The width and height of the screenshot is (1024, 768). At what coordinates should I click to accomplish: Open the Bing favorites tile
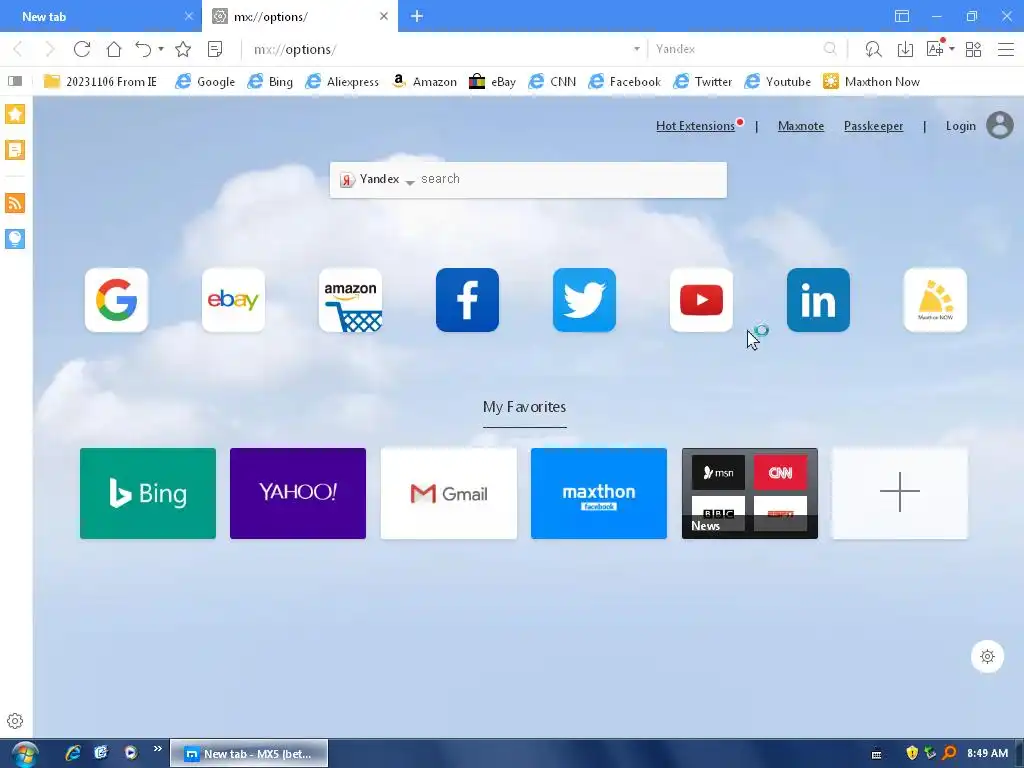[x=148, y=494]
